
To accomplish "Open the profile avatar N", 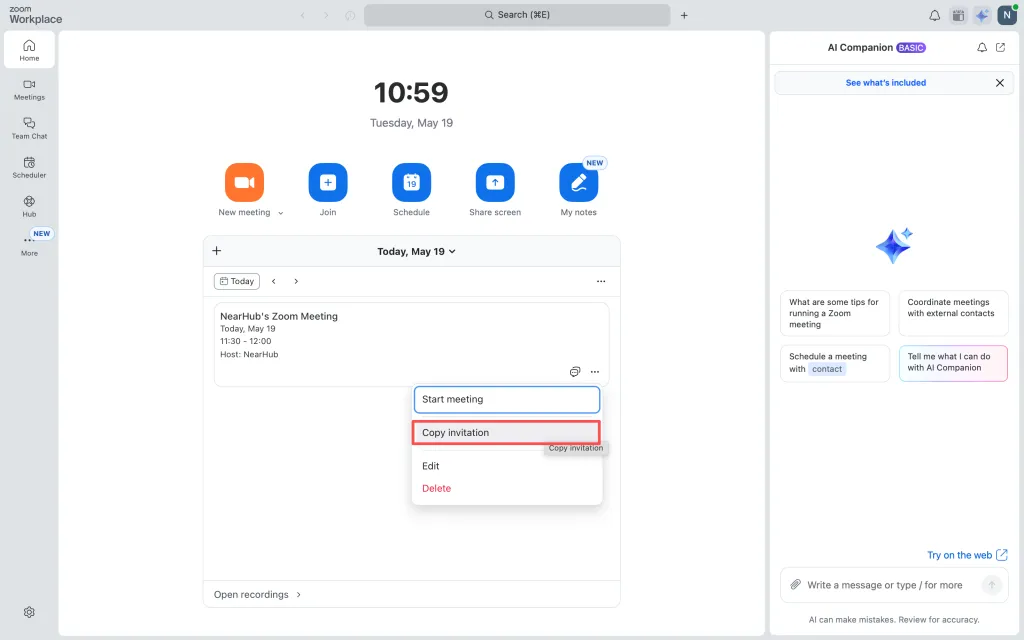I will coord(1007,15).
